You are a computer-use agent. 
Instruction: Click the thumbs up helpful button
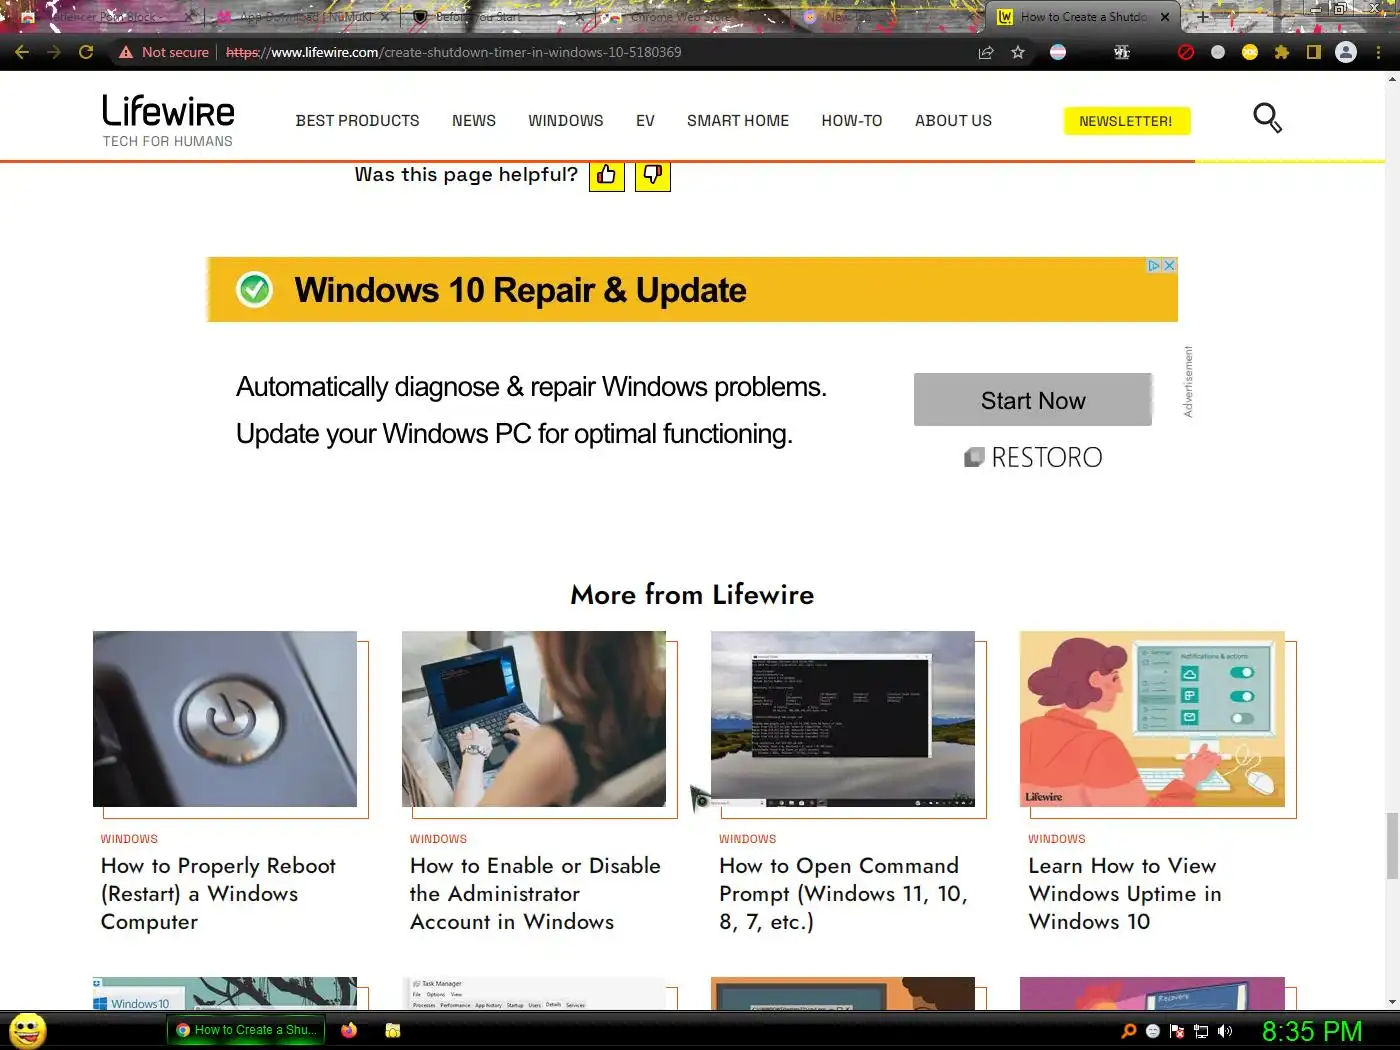coord(606,175)
